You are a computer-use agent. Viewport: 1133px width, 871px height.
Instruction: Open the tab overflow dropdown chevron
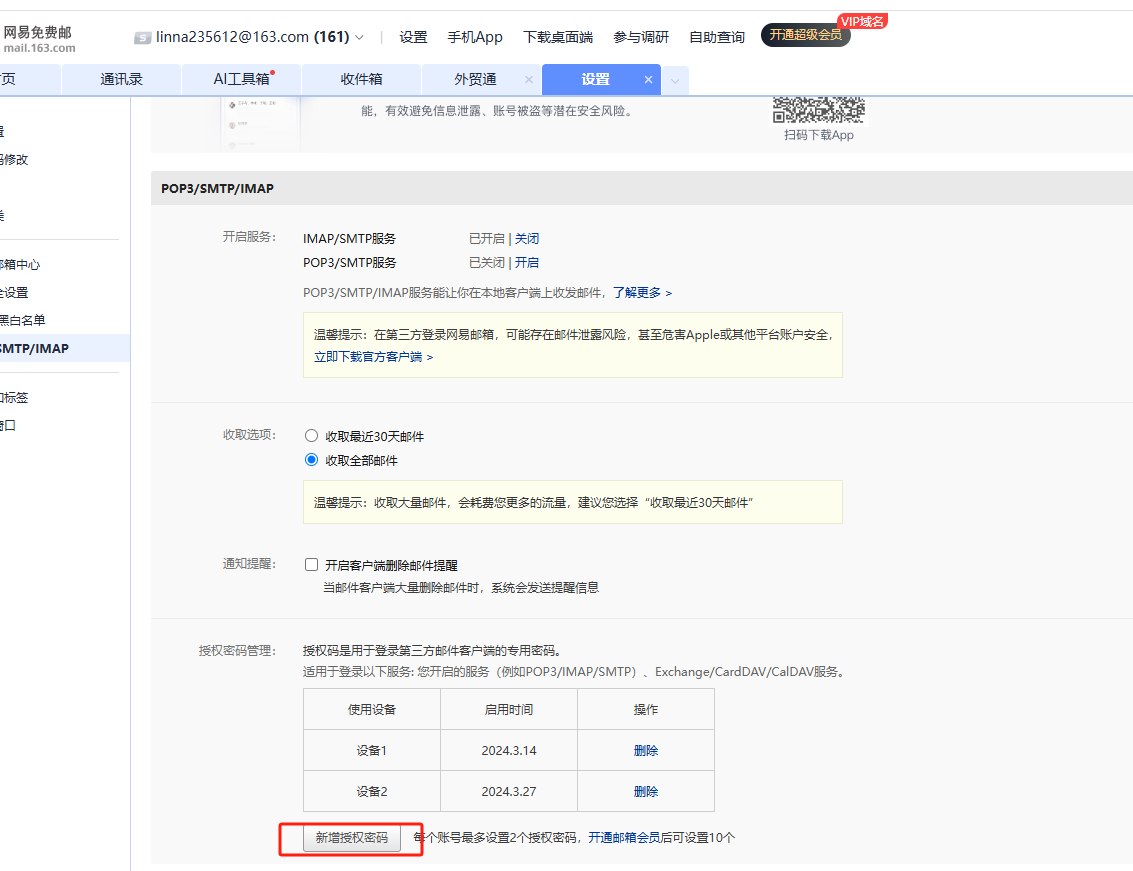click(x=675, y=81)
